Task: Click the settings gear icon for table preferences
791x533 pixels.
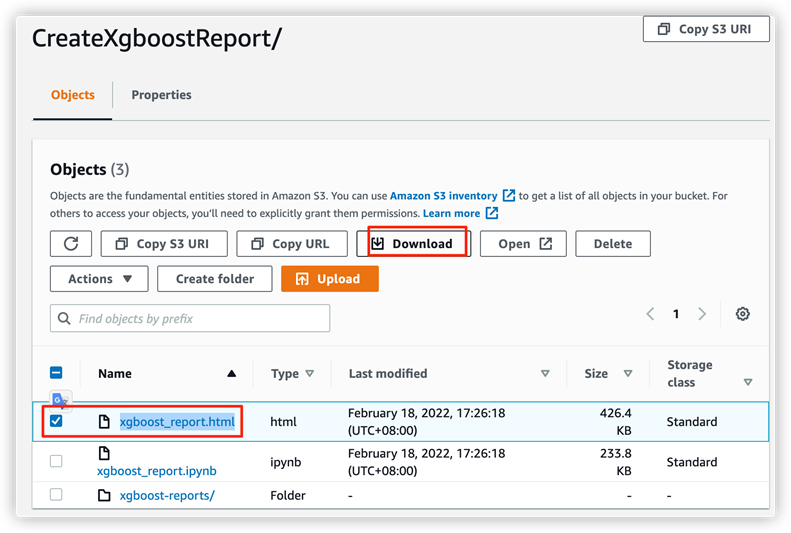Action: 742,314
